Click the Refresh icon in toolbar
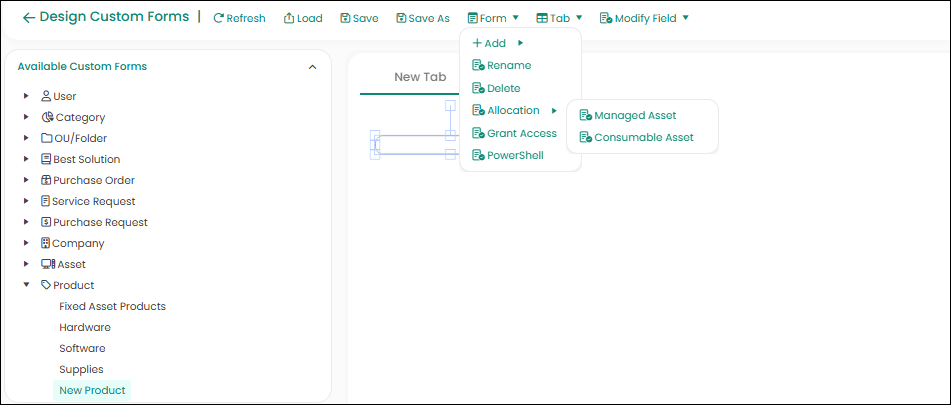 (219, 18)
